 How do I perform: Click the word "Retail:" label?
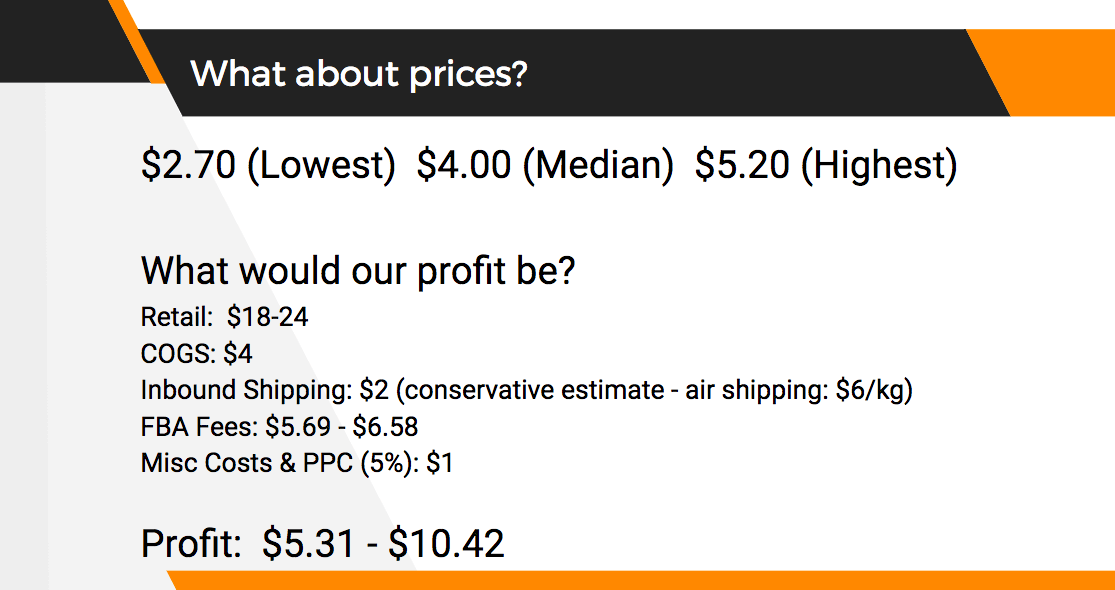[x=177, y=318]
